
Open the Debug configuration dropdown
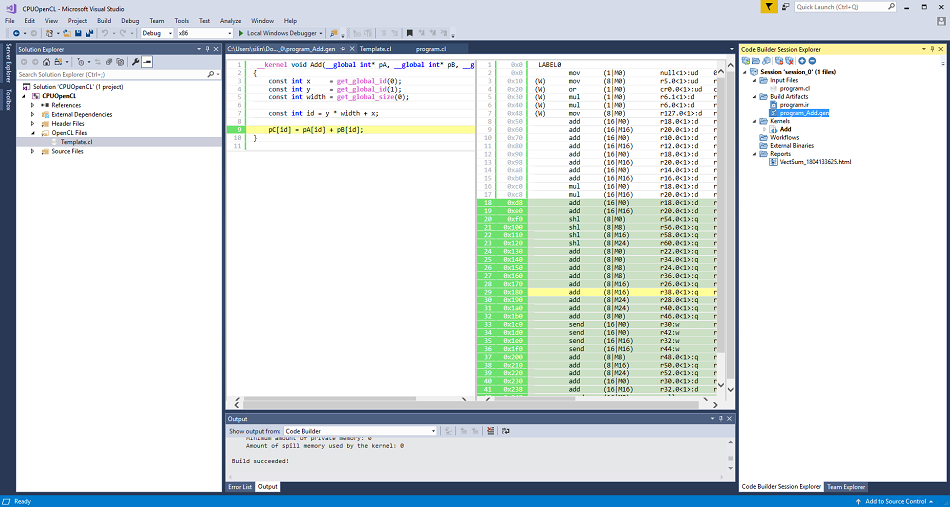click(x=155, y=33)
